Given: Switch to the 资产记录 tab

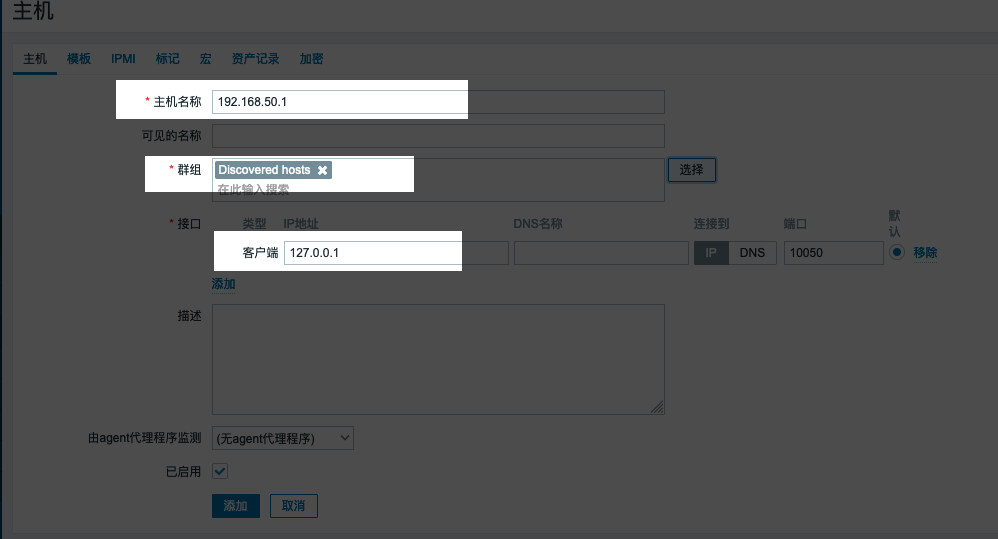Looking at the screenshot, I should pyautogui.click(x=255, y=59).
